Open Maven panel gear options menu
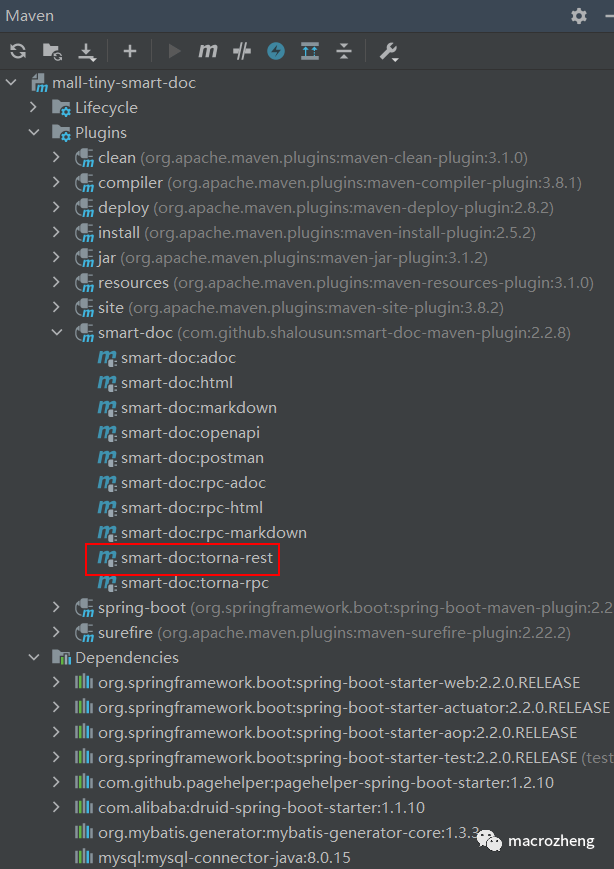The width and height of the screenshot is (614, 869). coord(578,16)
